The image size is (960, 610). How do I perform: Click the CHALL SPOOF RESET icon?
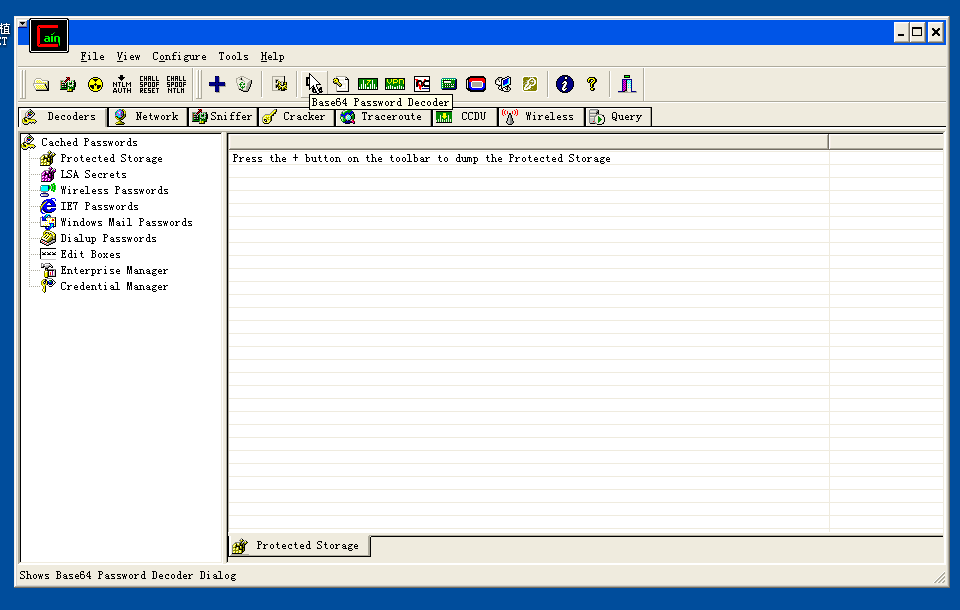pos(149,85)
